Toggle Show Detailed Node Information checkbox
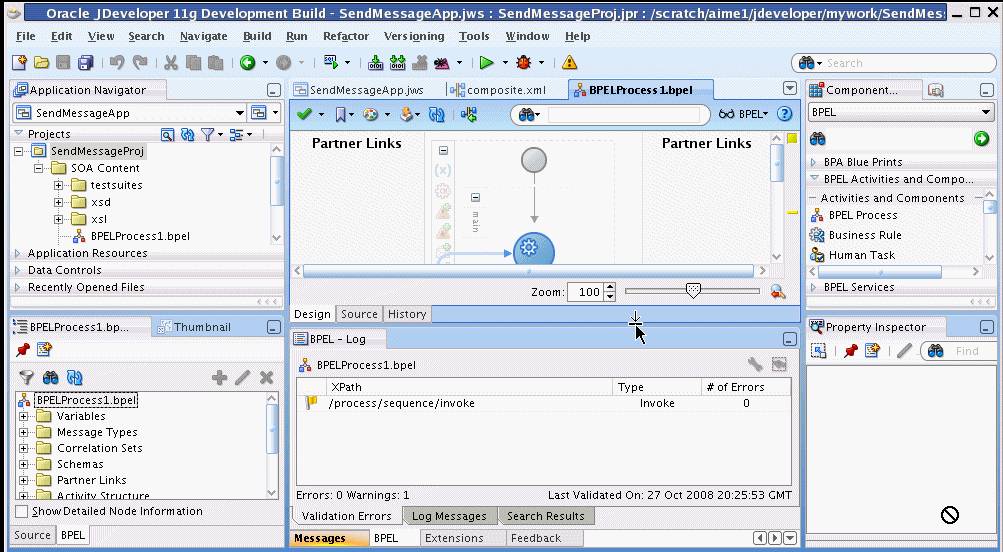This screenshot has width=1003, height=552. click(x=22, y=511)
